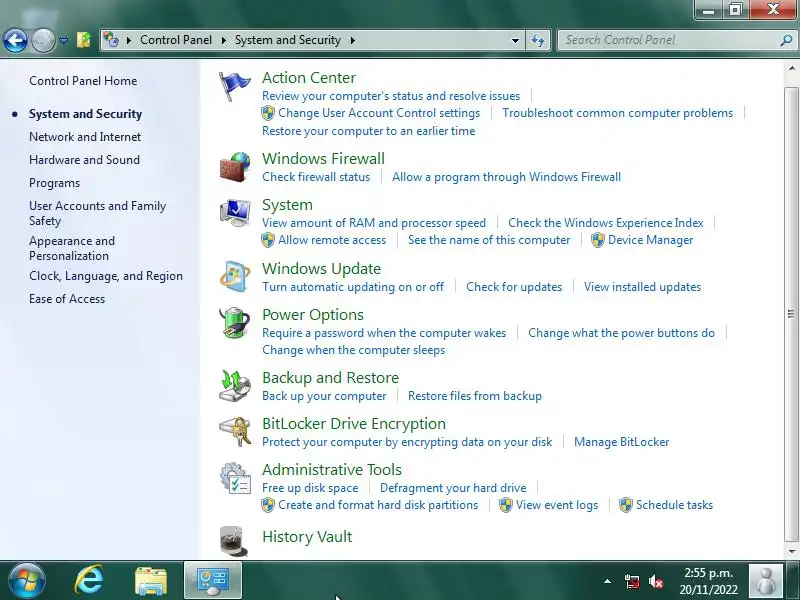This screenshot has height=600, width=800.
Task: Expand the arrow after System and Security breadcrumb
Action: [353, 40]
